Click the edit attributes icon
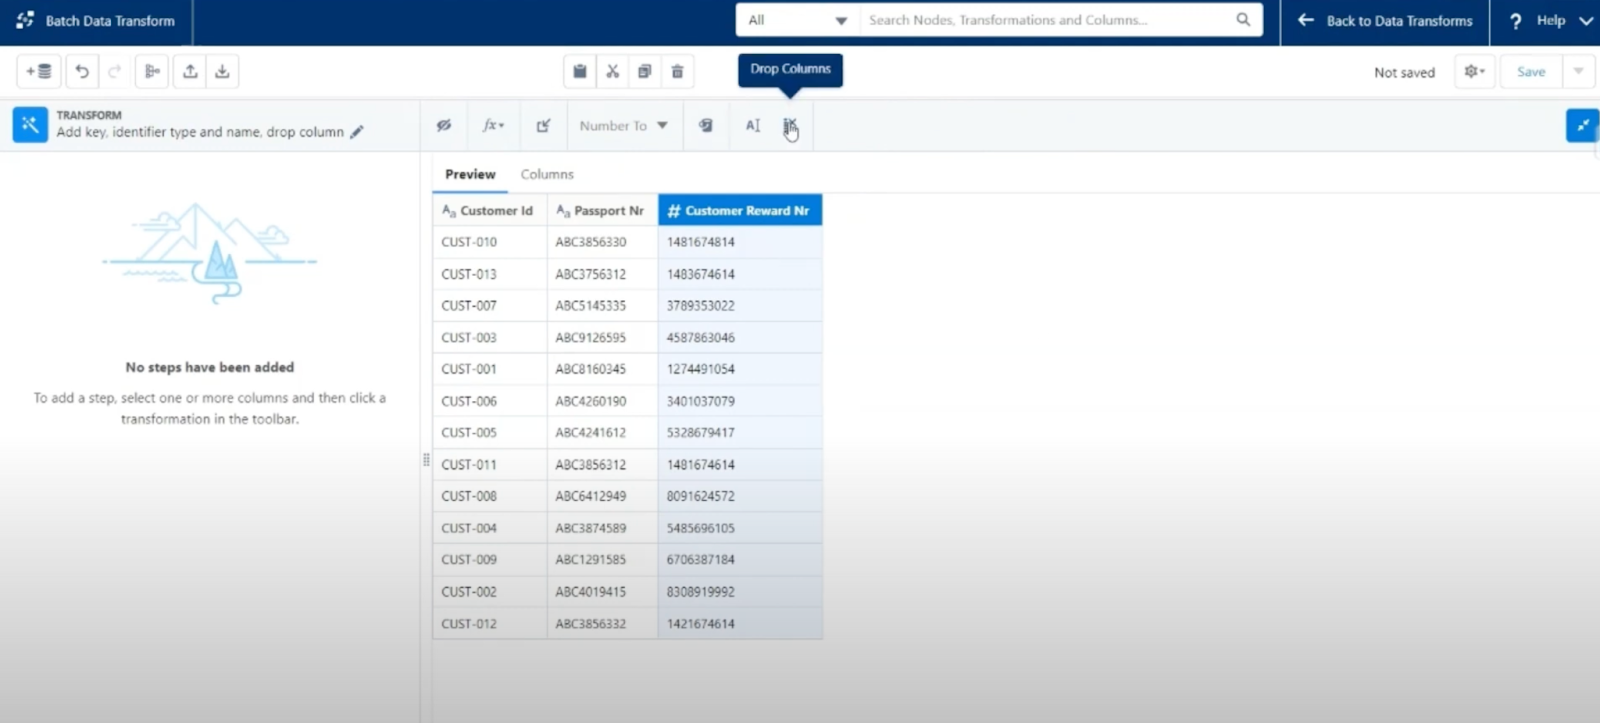The height and width of the screenshot is (723, 1600). pyautogui.click(x=543, y=125)
